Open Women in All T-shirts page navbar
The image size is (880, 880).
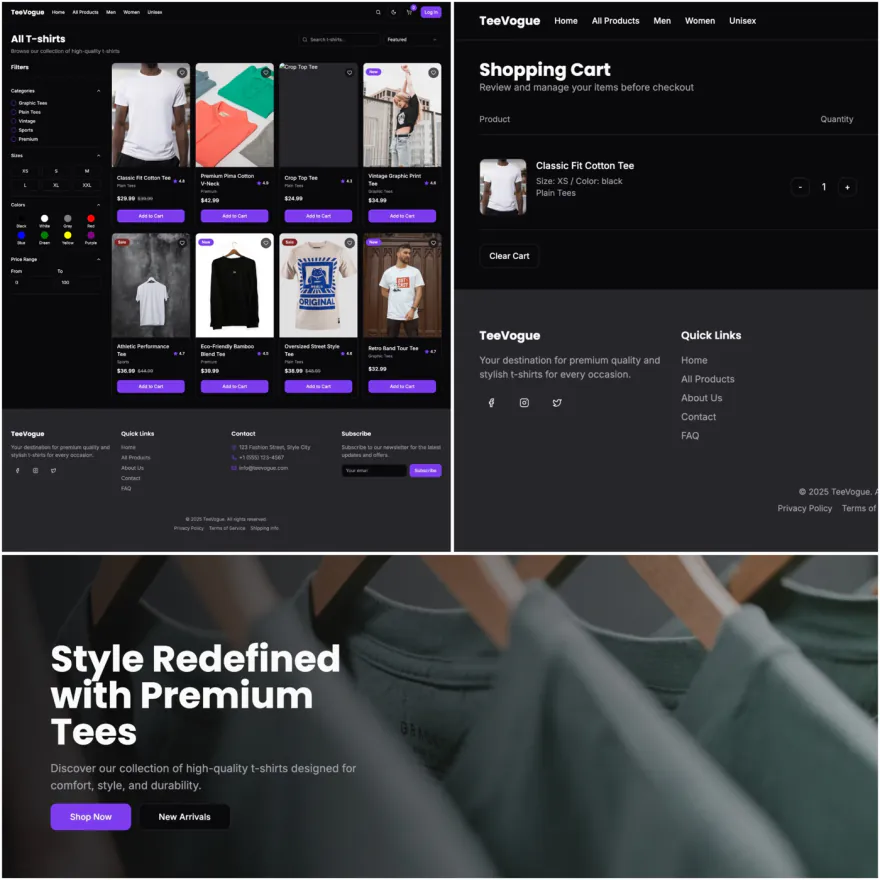pos(131,12)
